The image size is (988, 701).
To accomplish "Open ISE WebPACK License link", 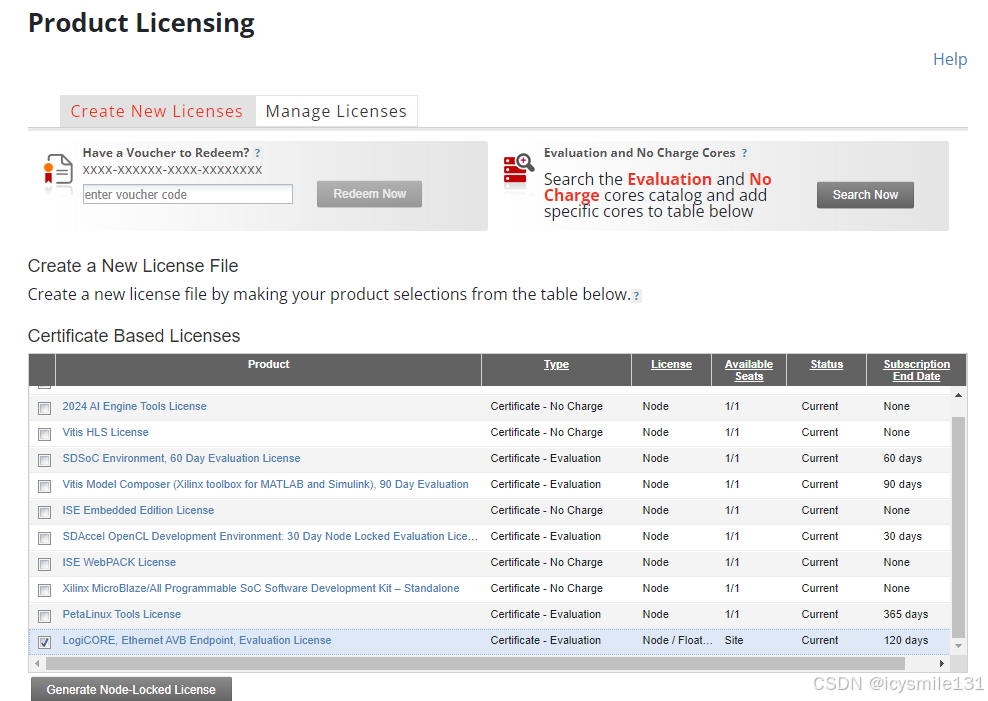I will (x=119, y=562).
